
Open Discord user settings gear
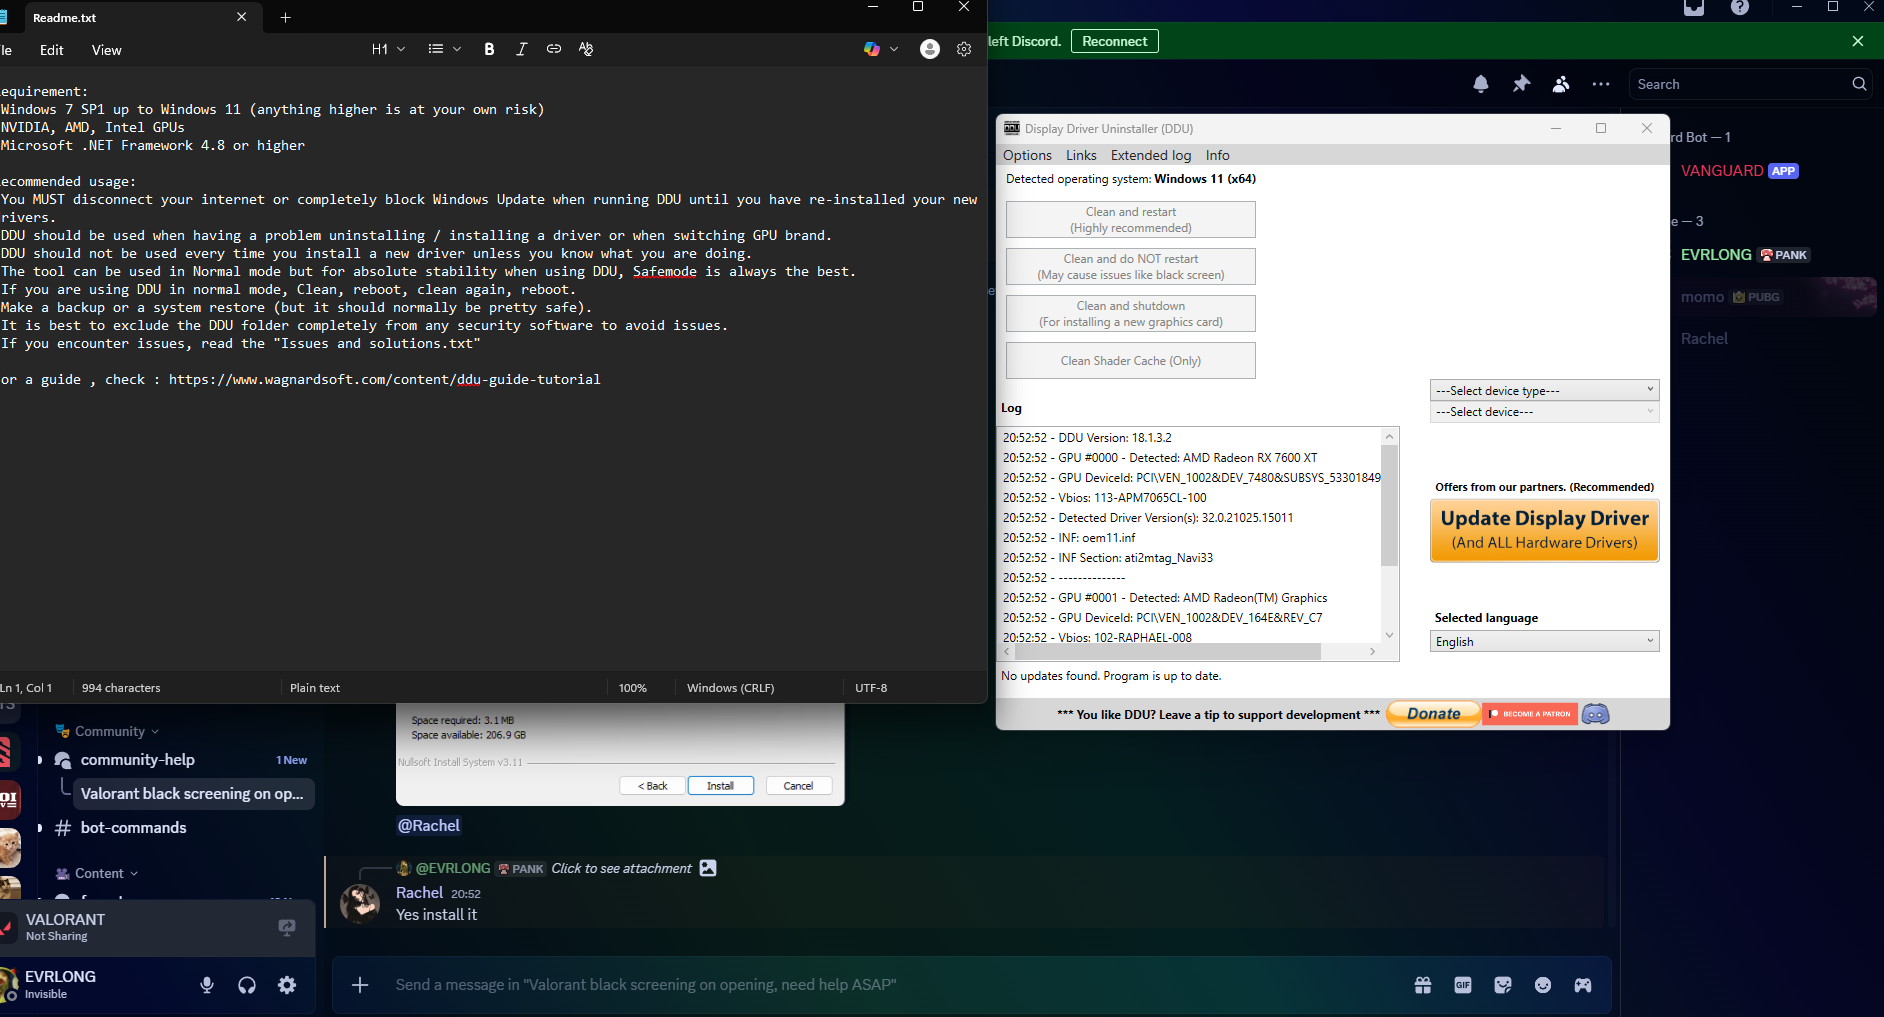click(x=287, y=985)
